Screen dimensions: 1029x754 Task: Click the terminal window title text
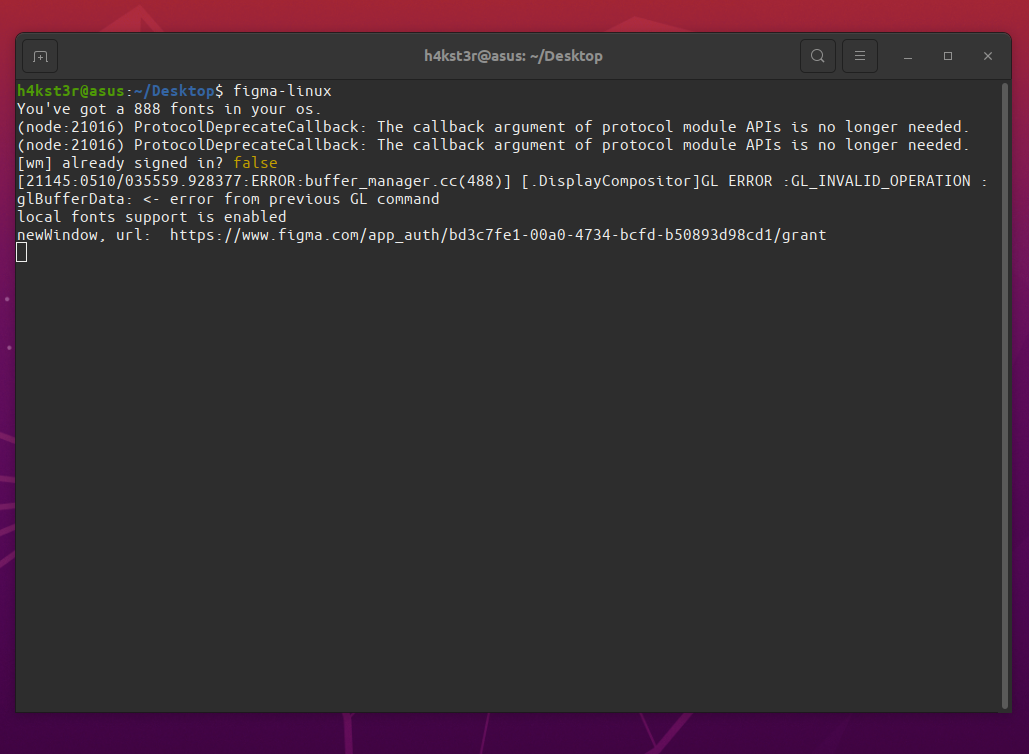[513, 55]
